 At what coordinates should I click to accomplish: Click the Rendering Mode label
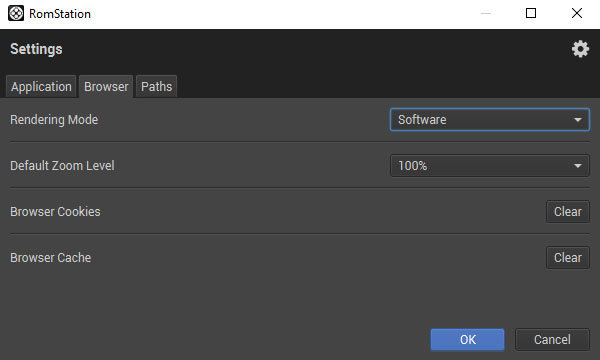pyautogui.click(x=54, y=120)
